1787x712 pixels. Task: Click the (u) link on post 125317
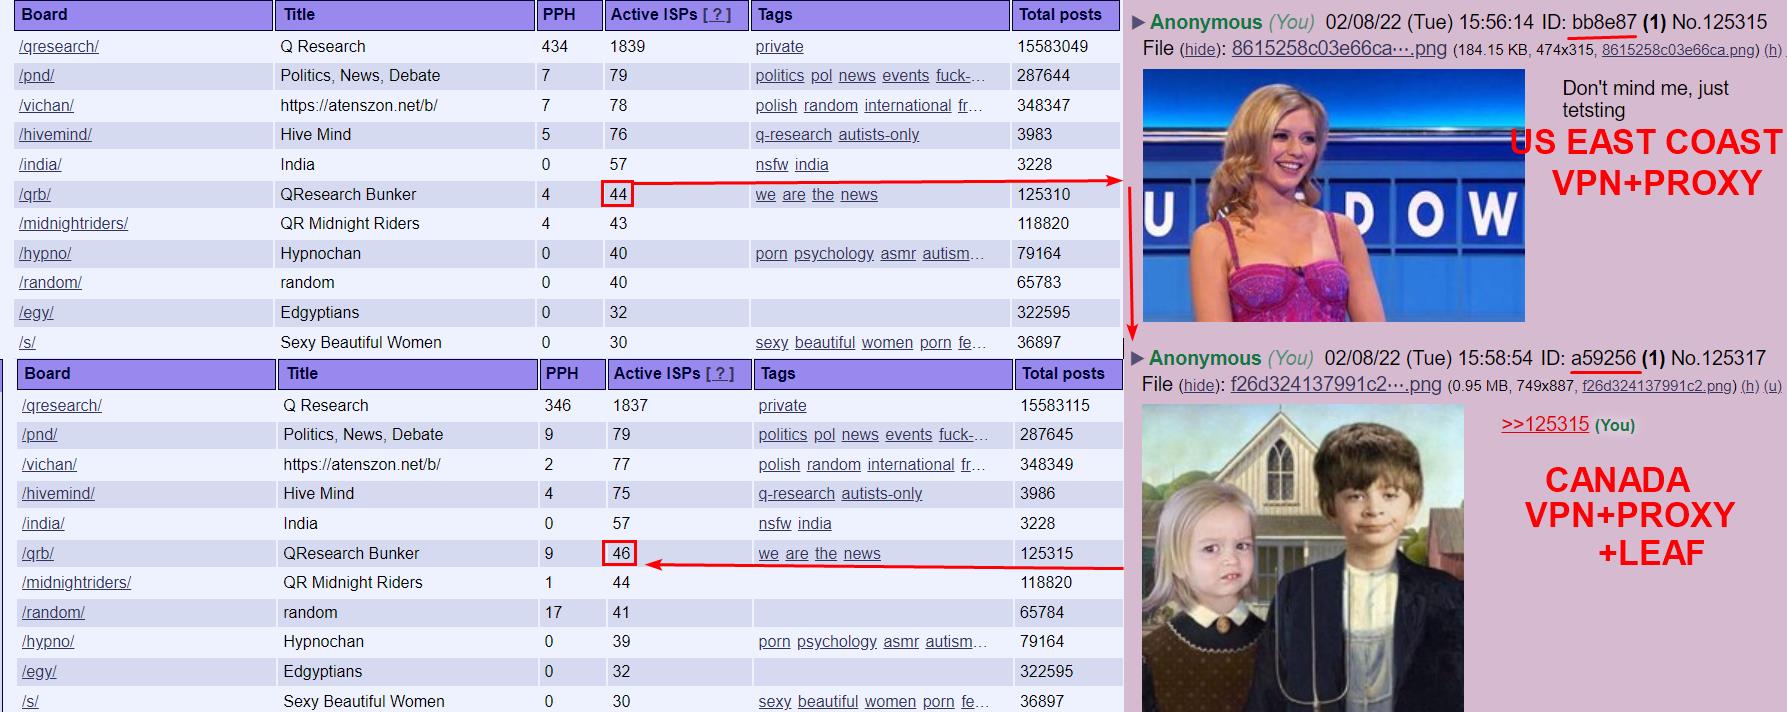(1773, 385)
